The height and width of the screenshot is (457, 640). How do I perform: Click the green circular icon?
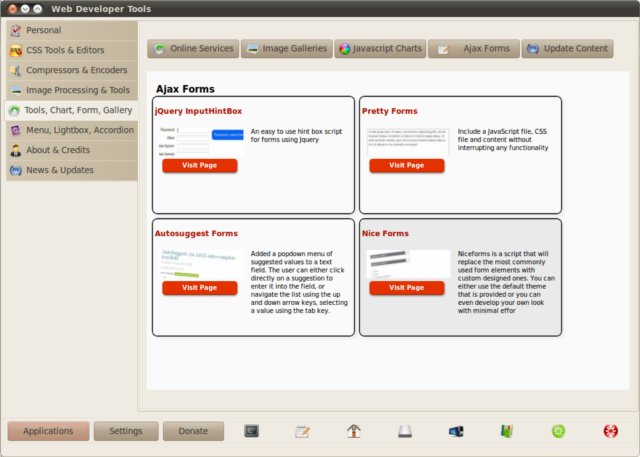tap(558, 431)
